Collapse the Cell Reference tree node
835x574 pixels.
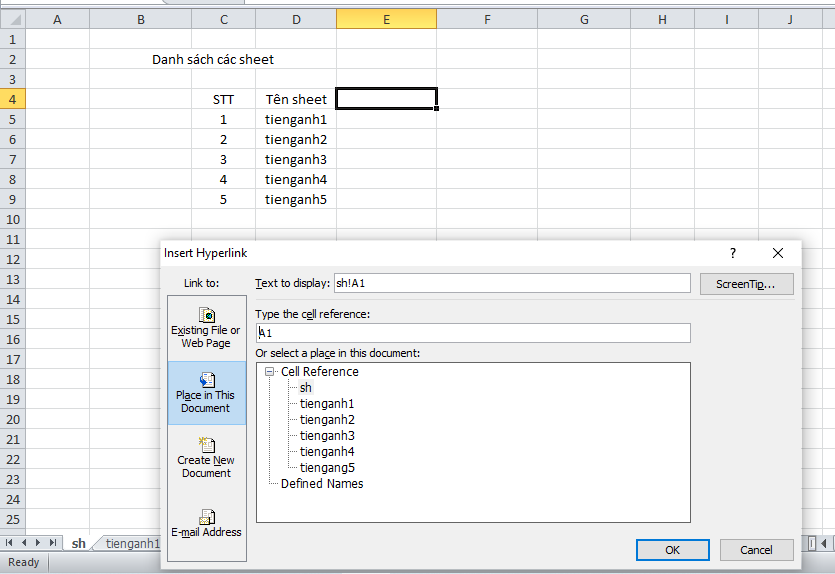(269, 372)
